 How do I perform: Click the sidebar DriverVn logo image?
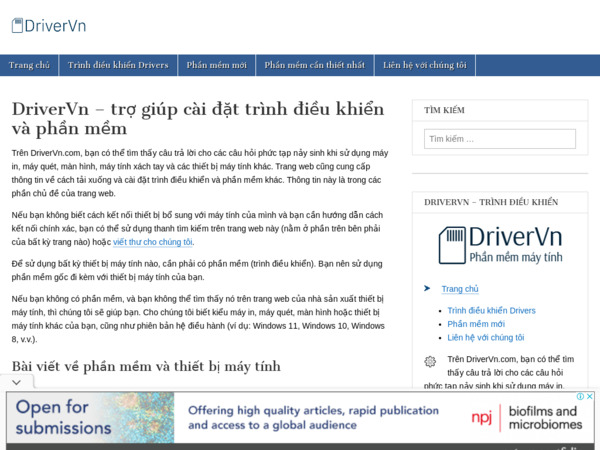tap(500, 245)
